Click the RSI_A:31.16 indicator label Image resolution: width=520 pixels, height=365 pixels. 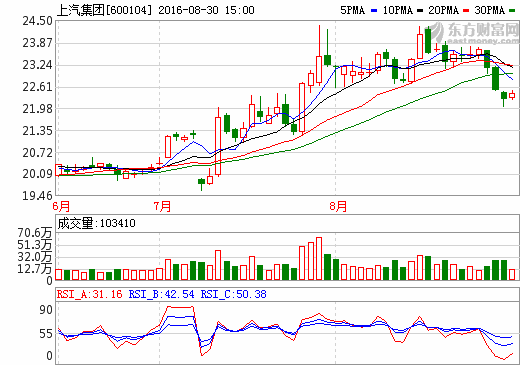coord(89,294)
